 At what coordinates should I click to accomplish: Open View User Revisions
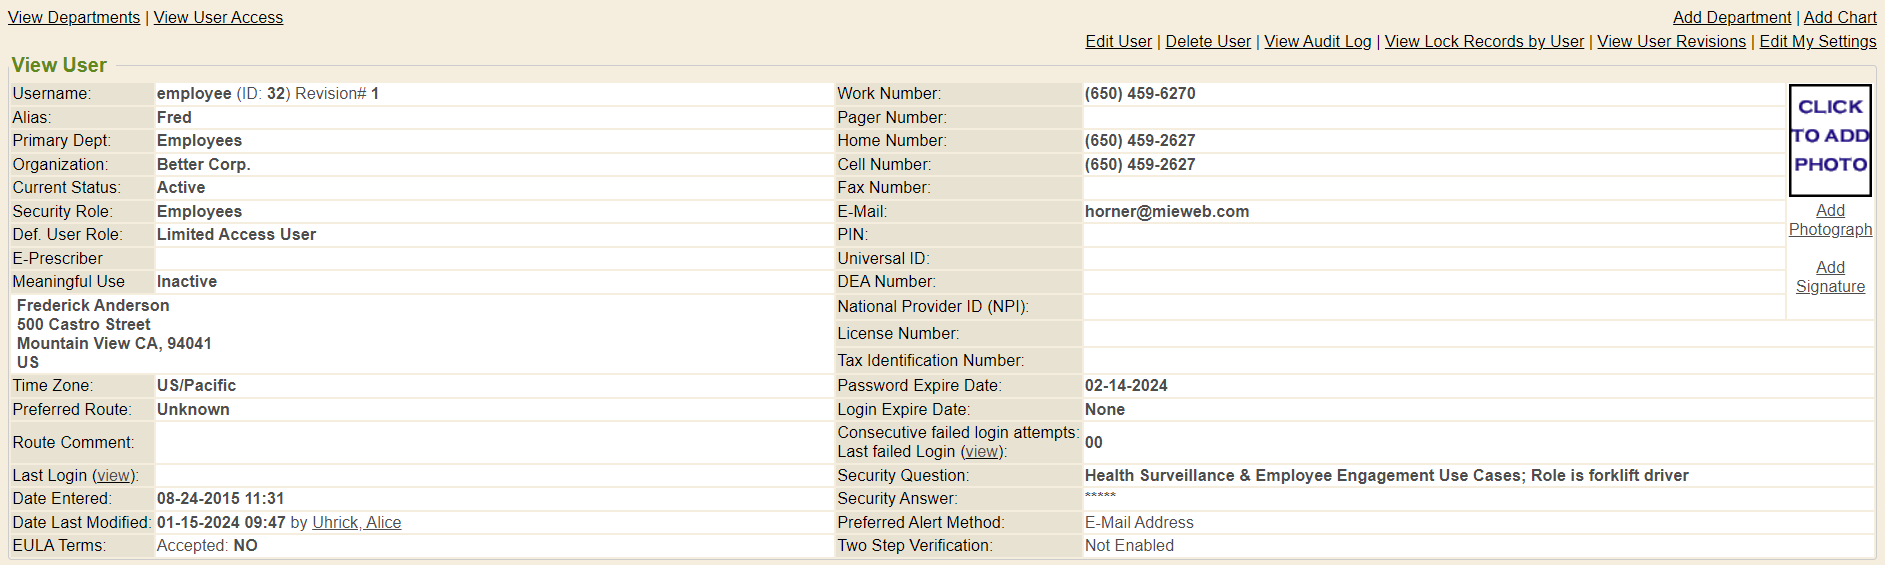point(1671,42)
